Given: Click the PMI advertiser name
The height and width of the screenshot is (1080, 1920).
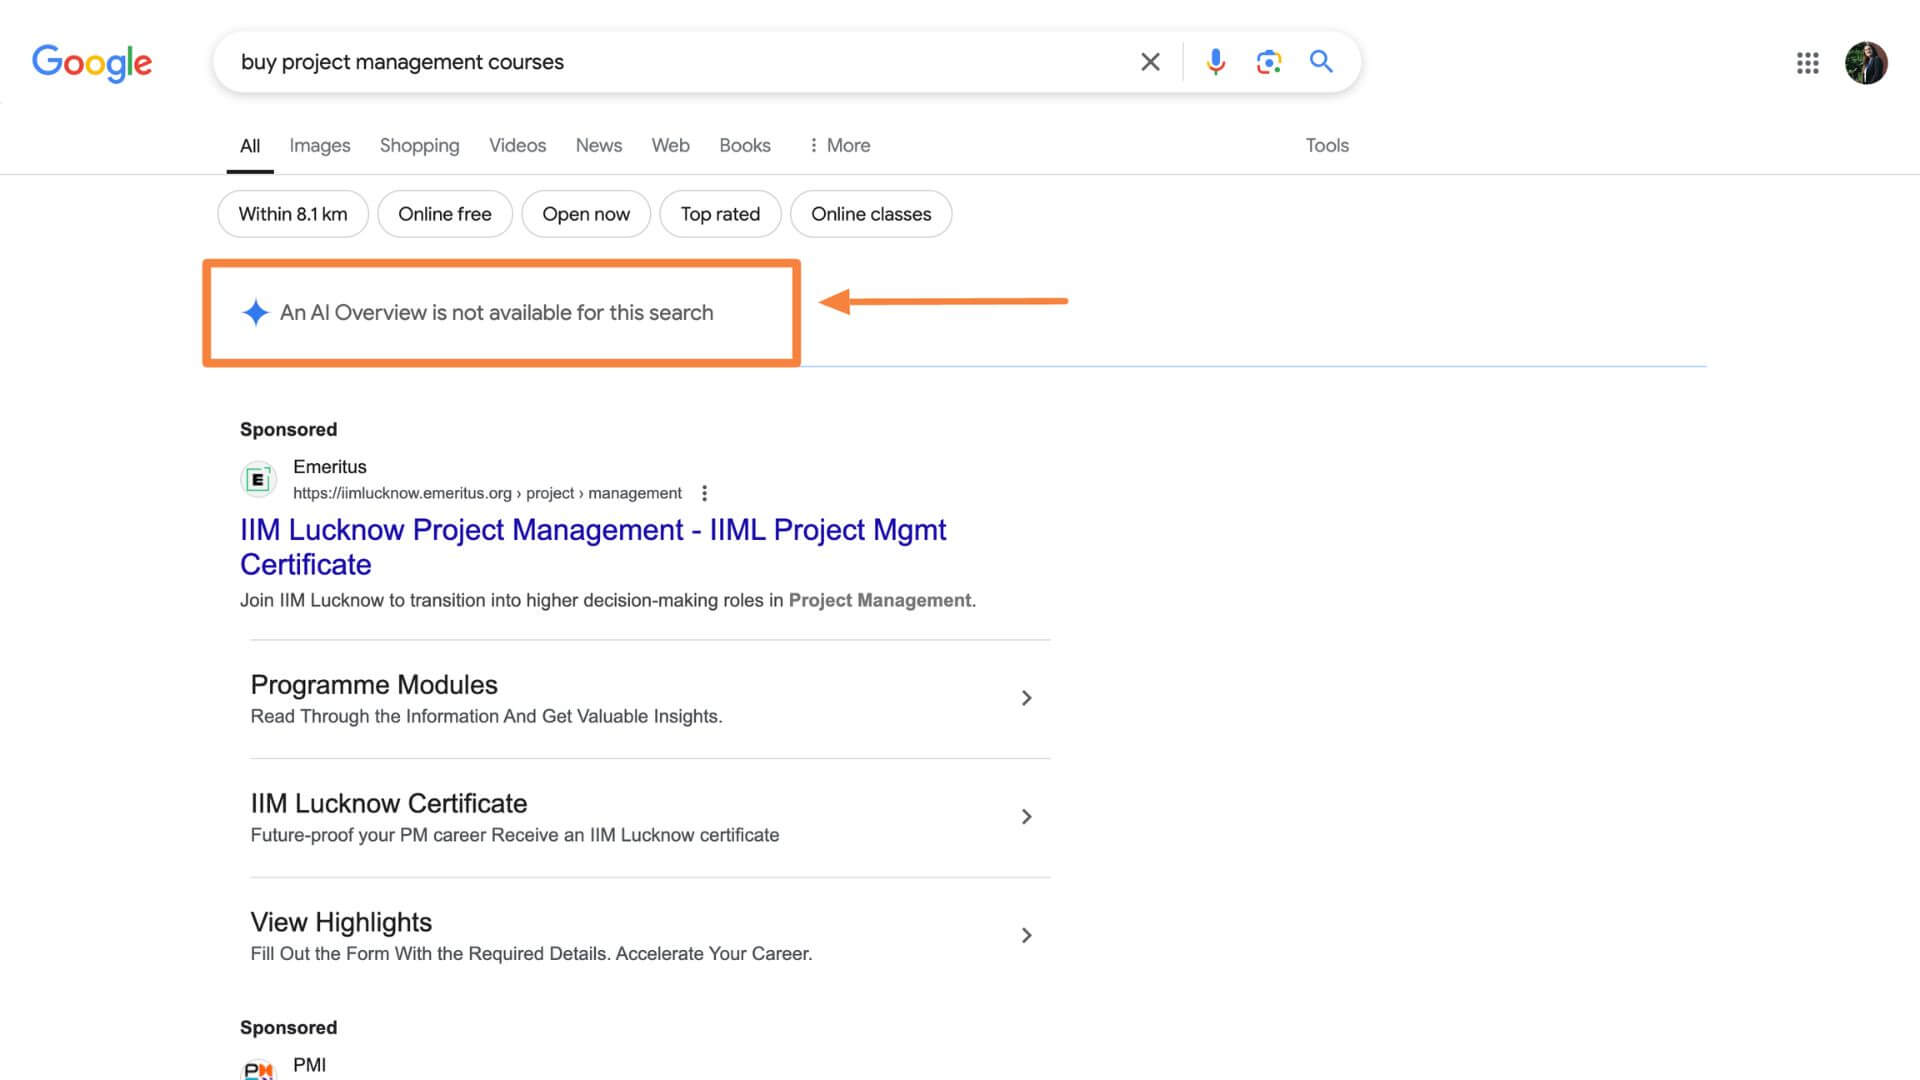Looking at the screenshot, I should tap(309, 1065).
